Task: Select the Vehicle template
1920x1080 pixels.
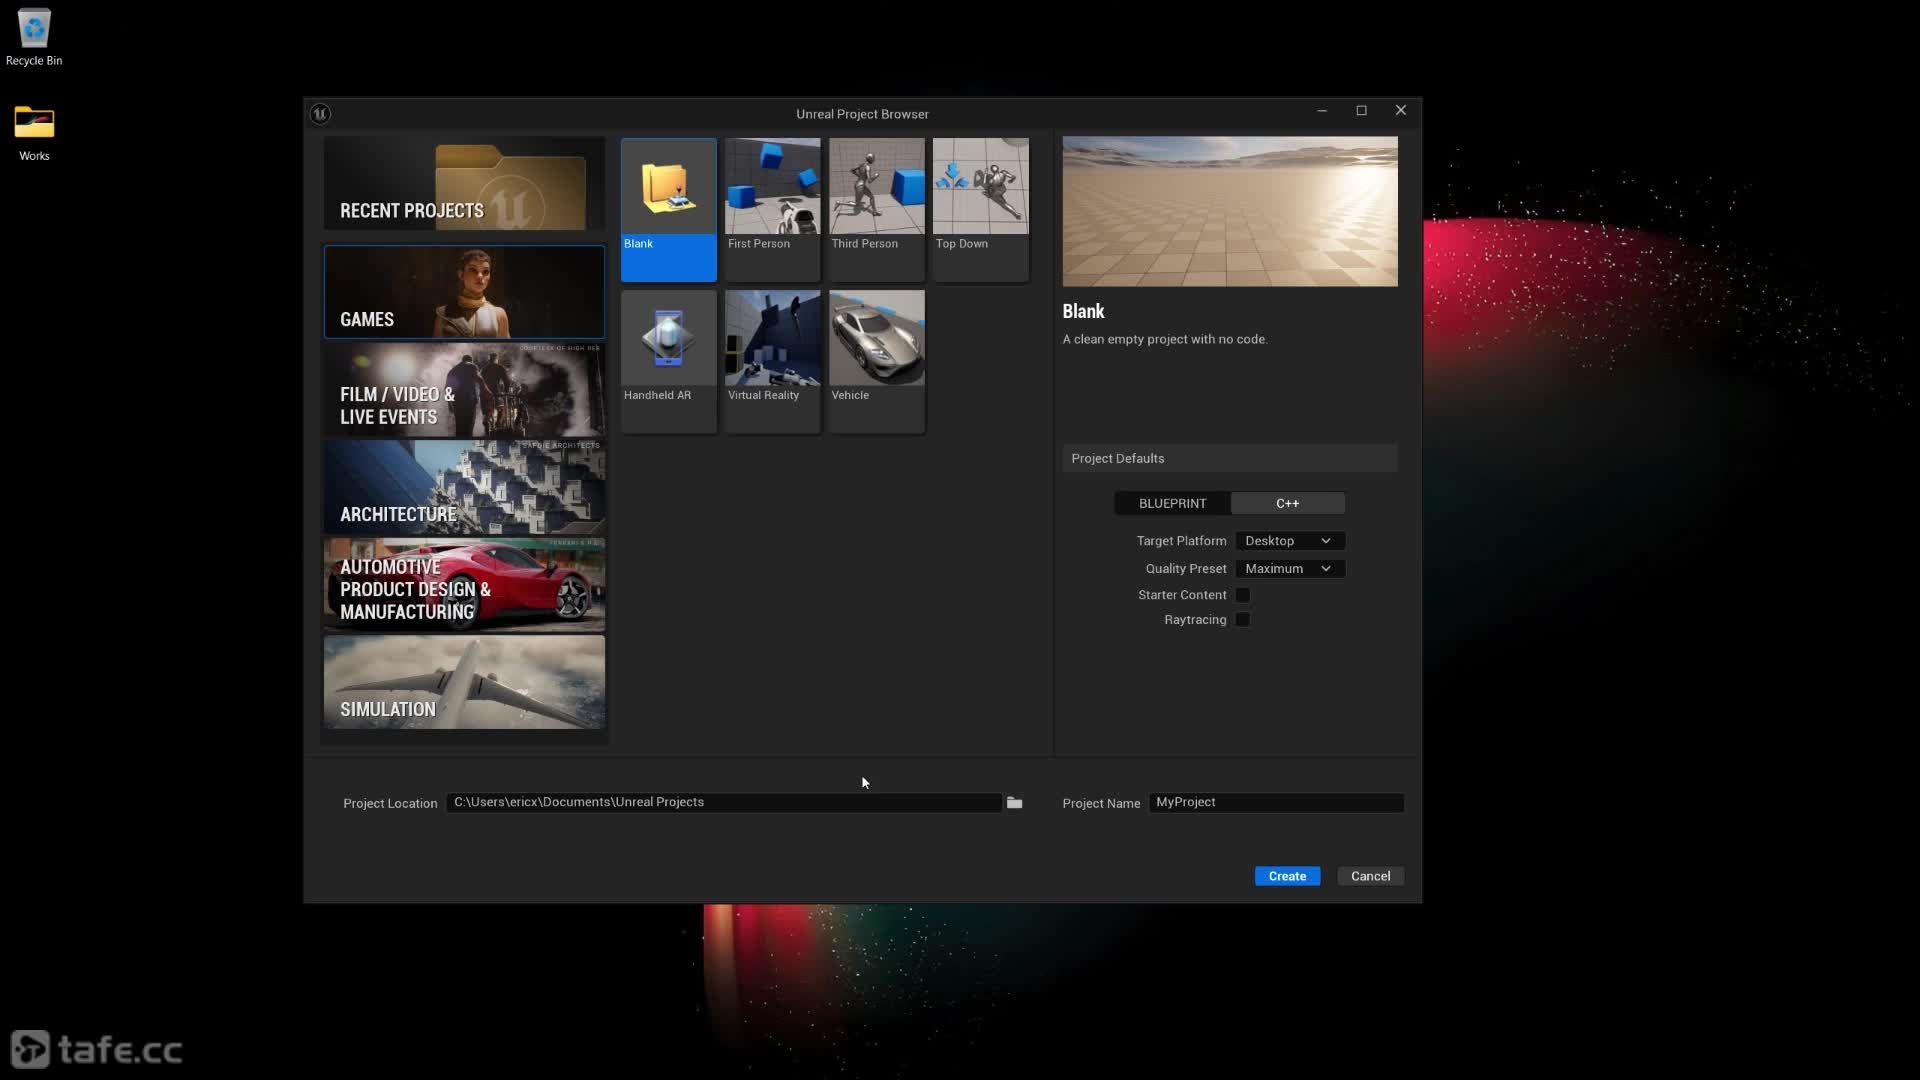Action: click(876, 361)
